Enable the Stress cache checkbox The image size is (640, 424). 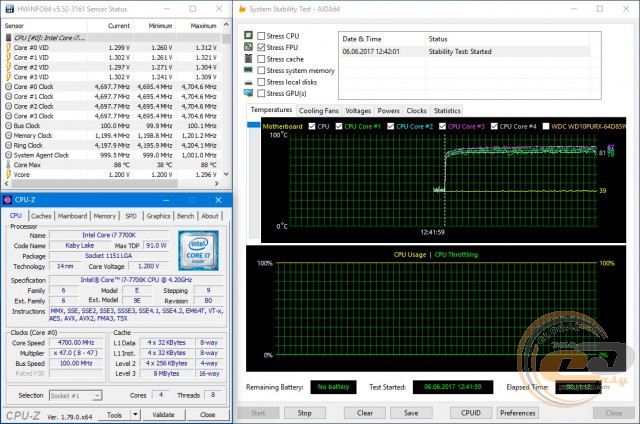click(x=261, y=59)
